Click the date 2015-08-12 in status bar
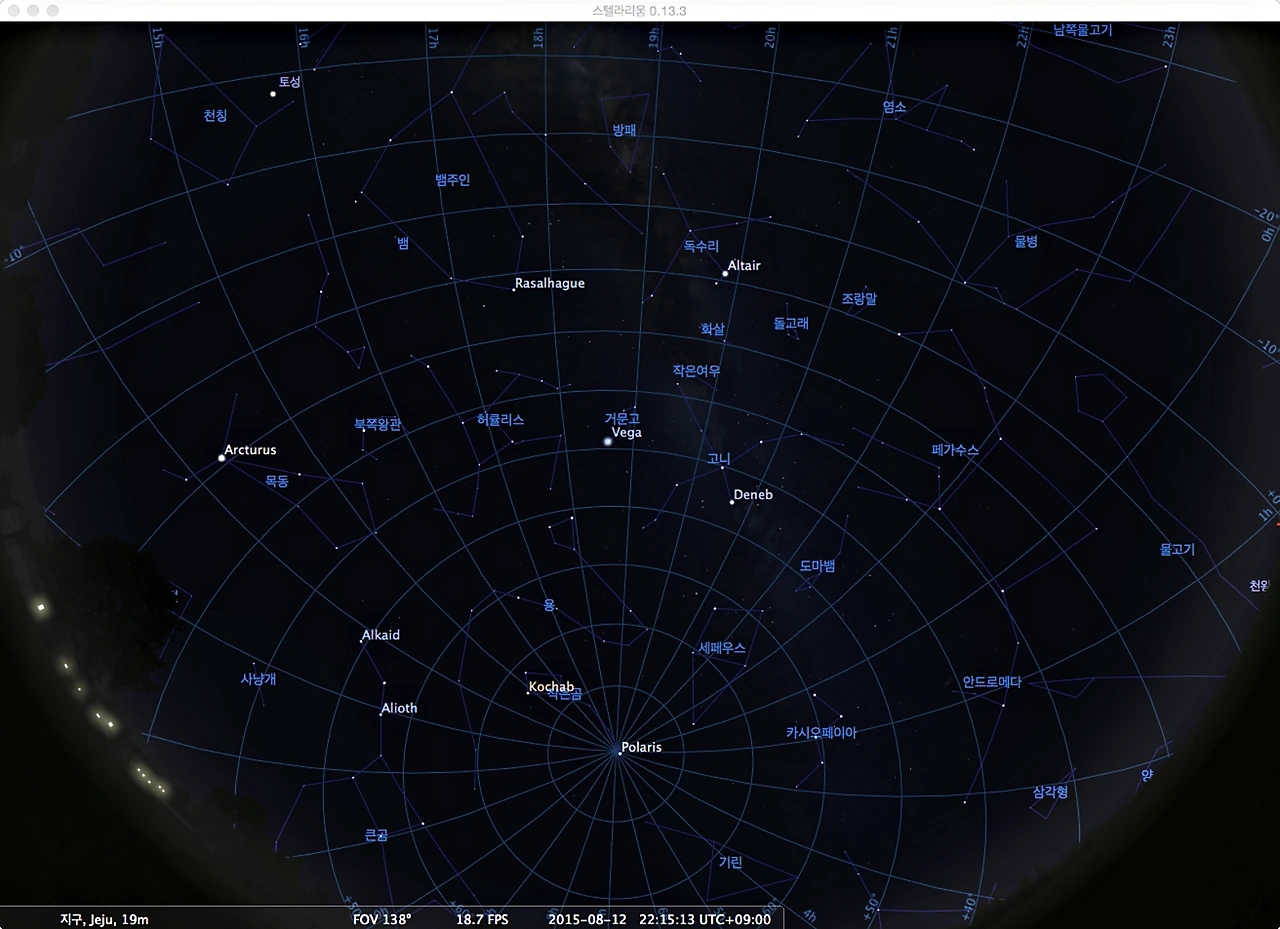The height and width of the screenshot is (929, 1280). coord(587,919)
